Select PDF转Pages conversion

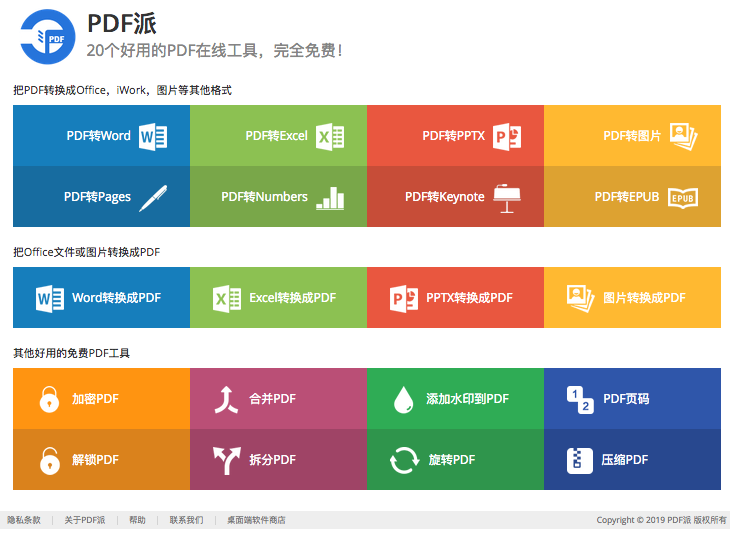click(x=101, y=196)
